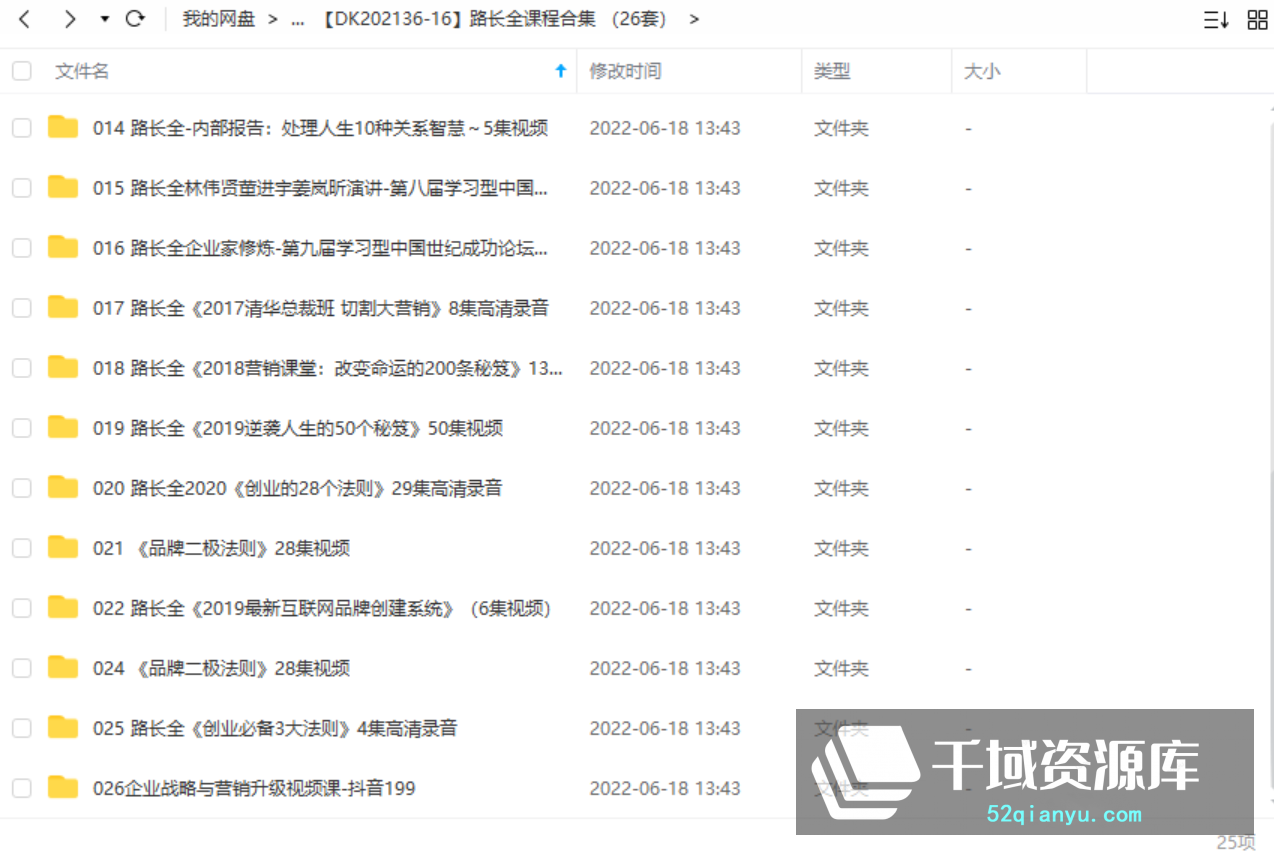This screenshot has height=855, width=1274.
Task: Select '019 路长全《2019逆袭人生的50个秘笈》' name
Action: point(298,428)
